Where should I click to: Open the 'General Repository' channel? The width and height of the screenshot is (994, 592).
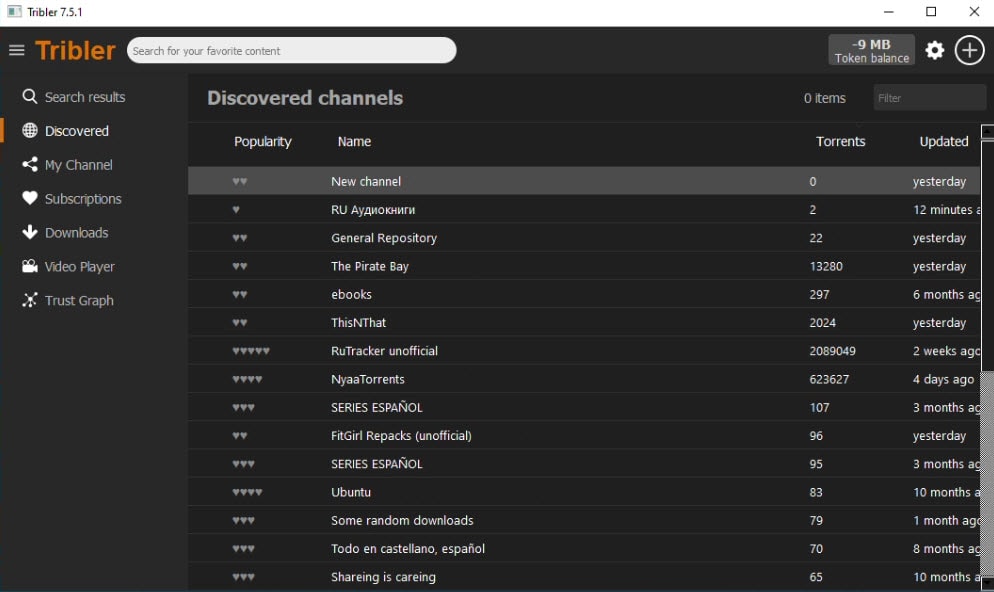pos(584,238)
